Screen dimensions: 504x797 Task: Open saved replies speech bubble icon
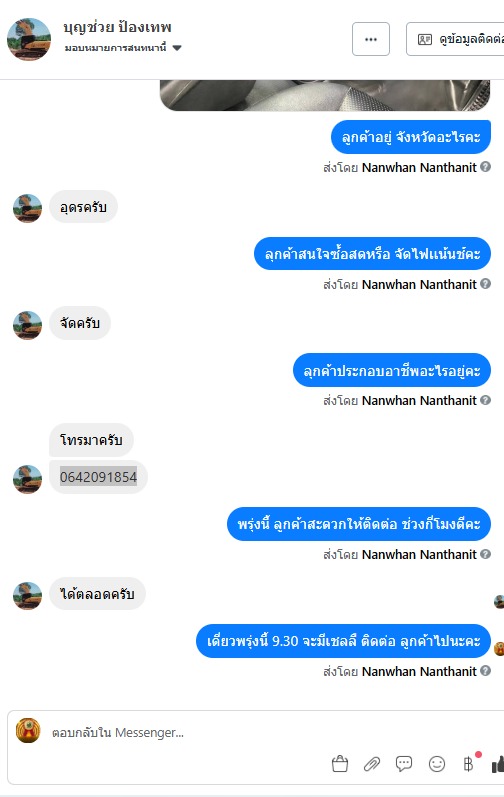404,763
